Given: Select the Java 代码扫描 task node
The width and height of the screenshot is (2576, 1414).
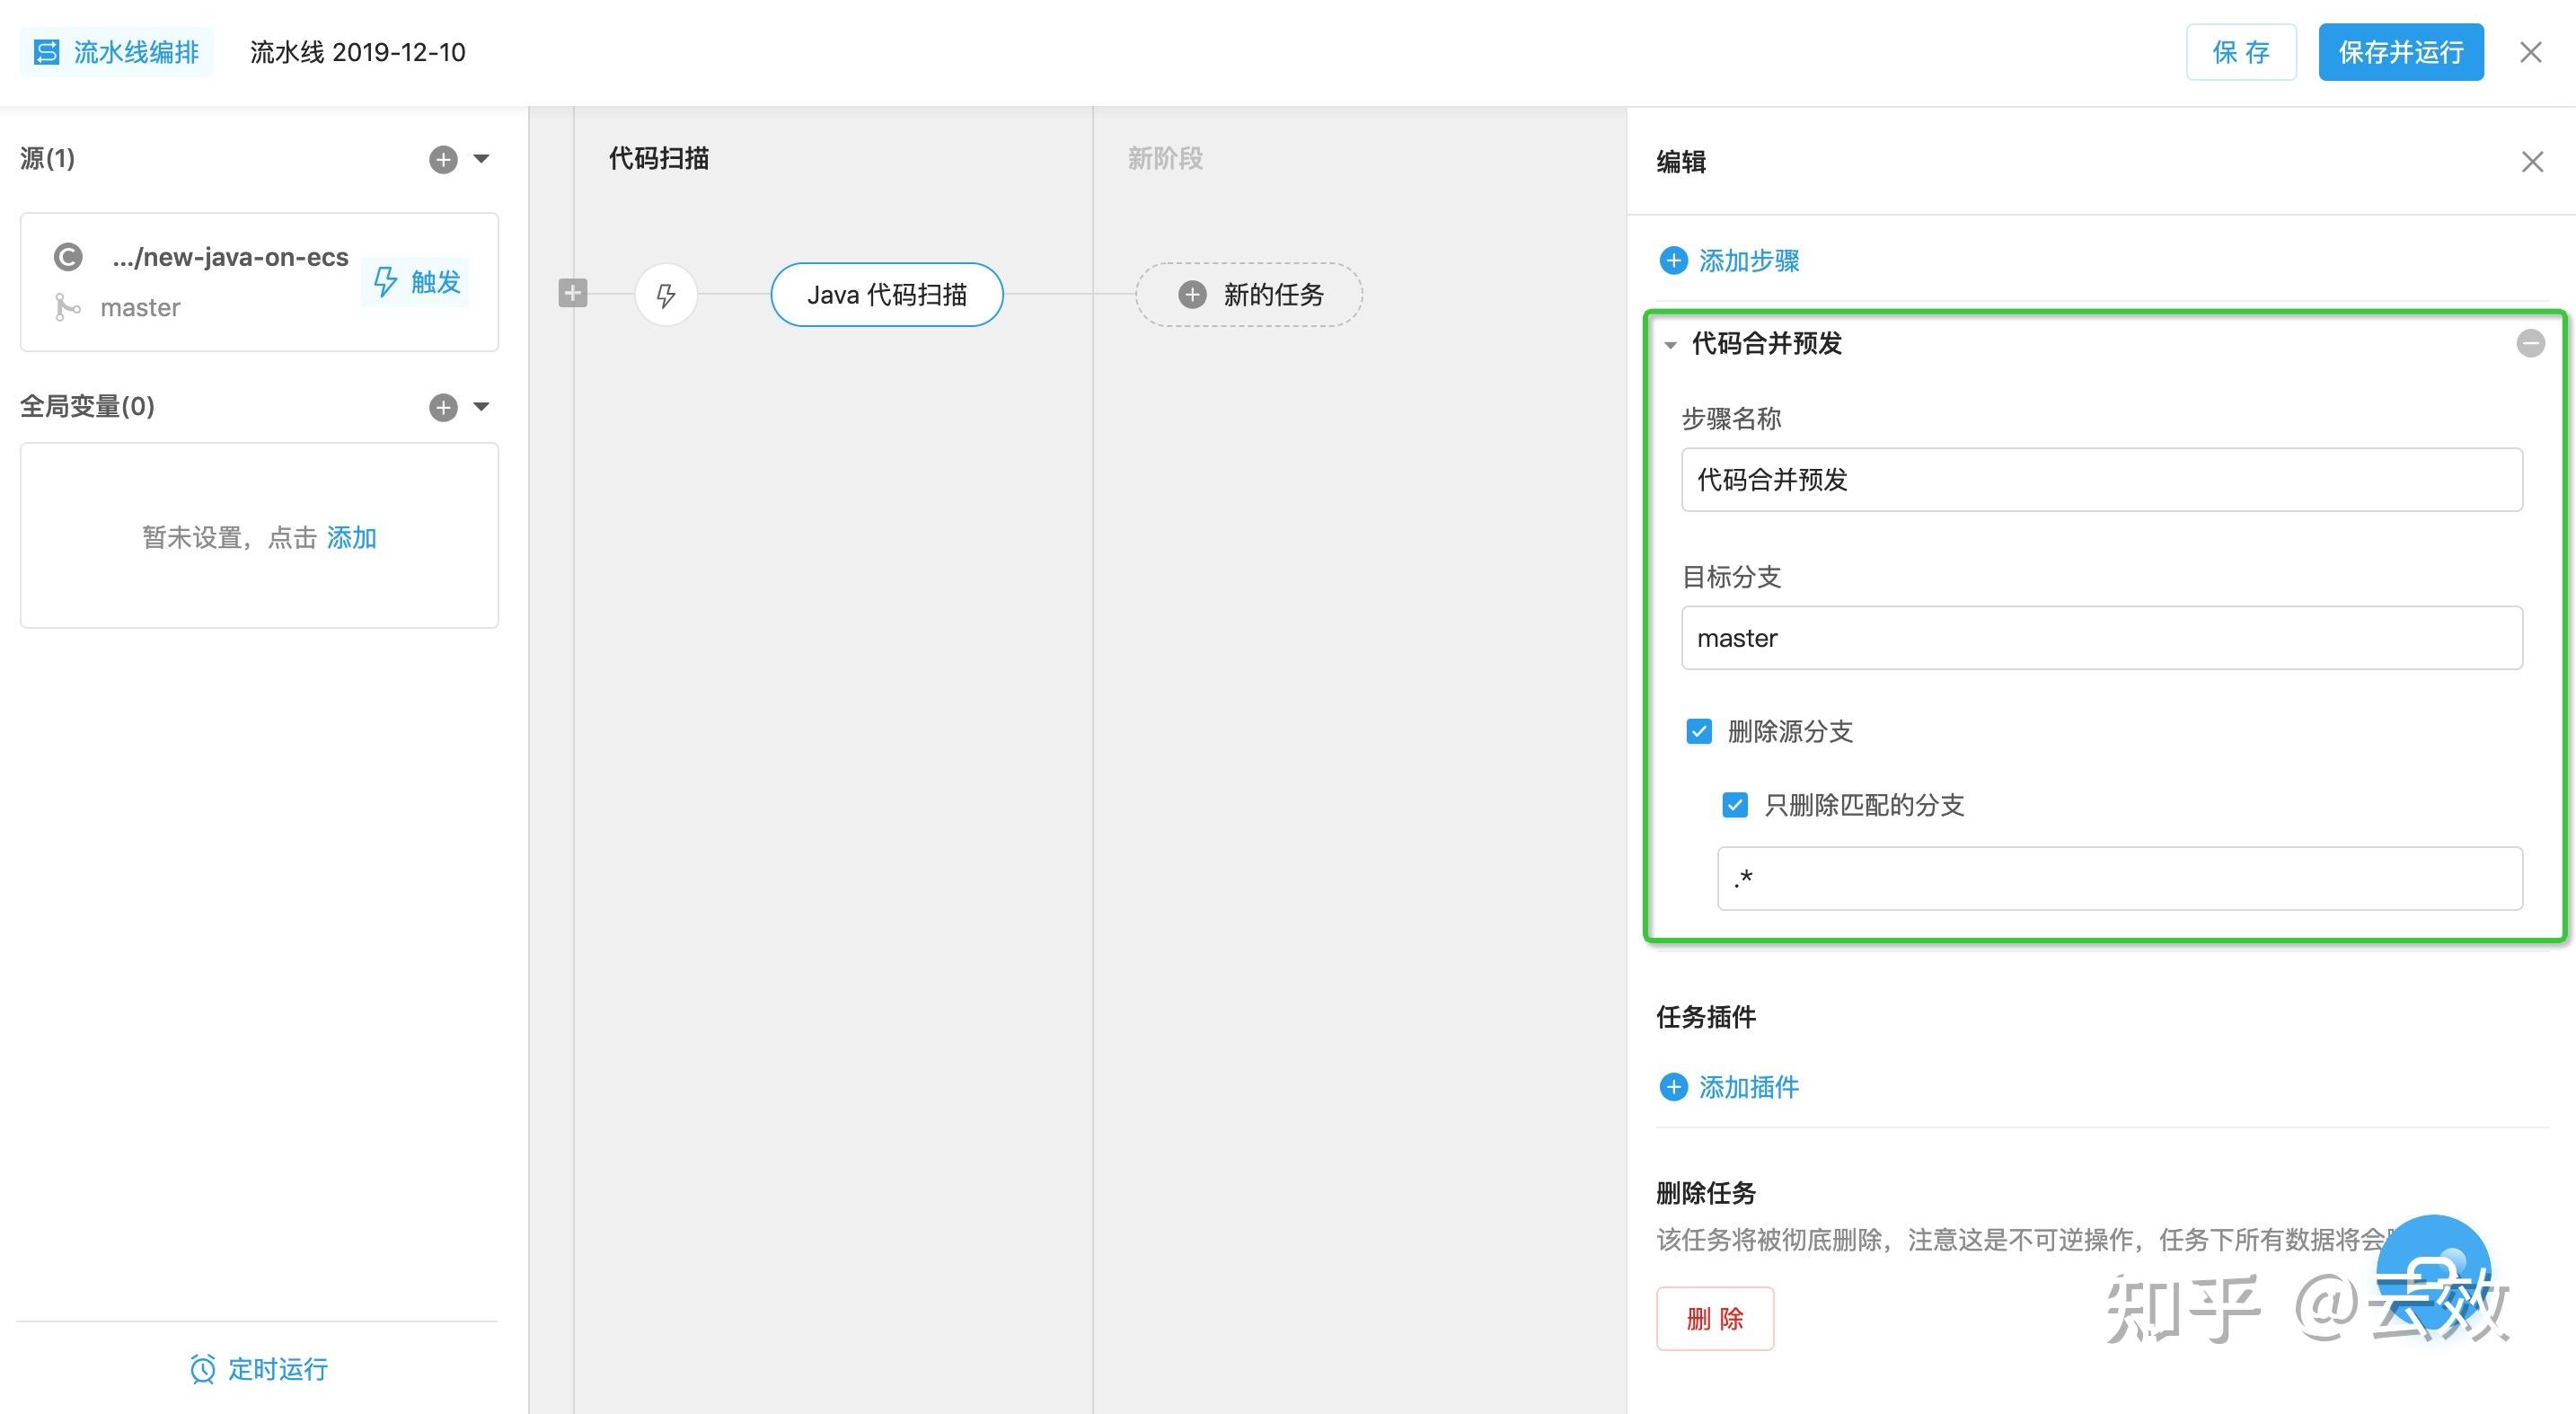Looking at the screenshot, I should [886, 294].
